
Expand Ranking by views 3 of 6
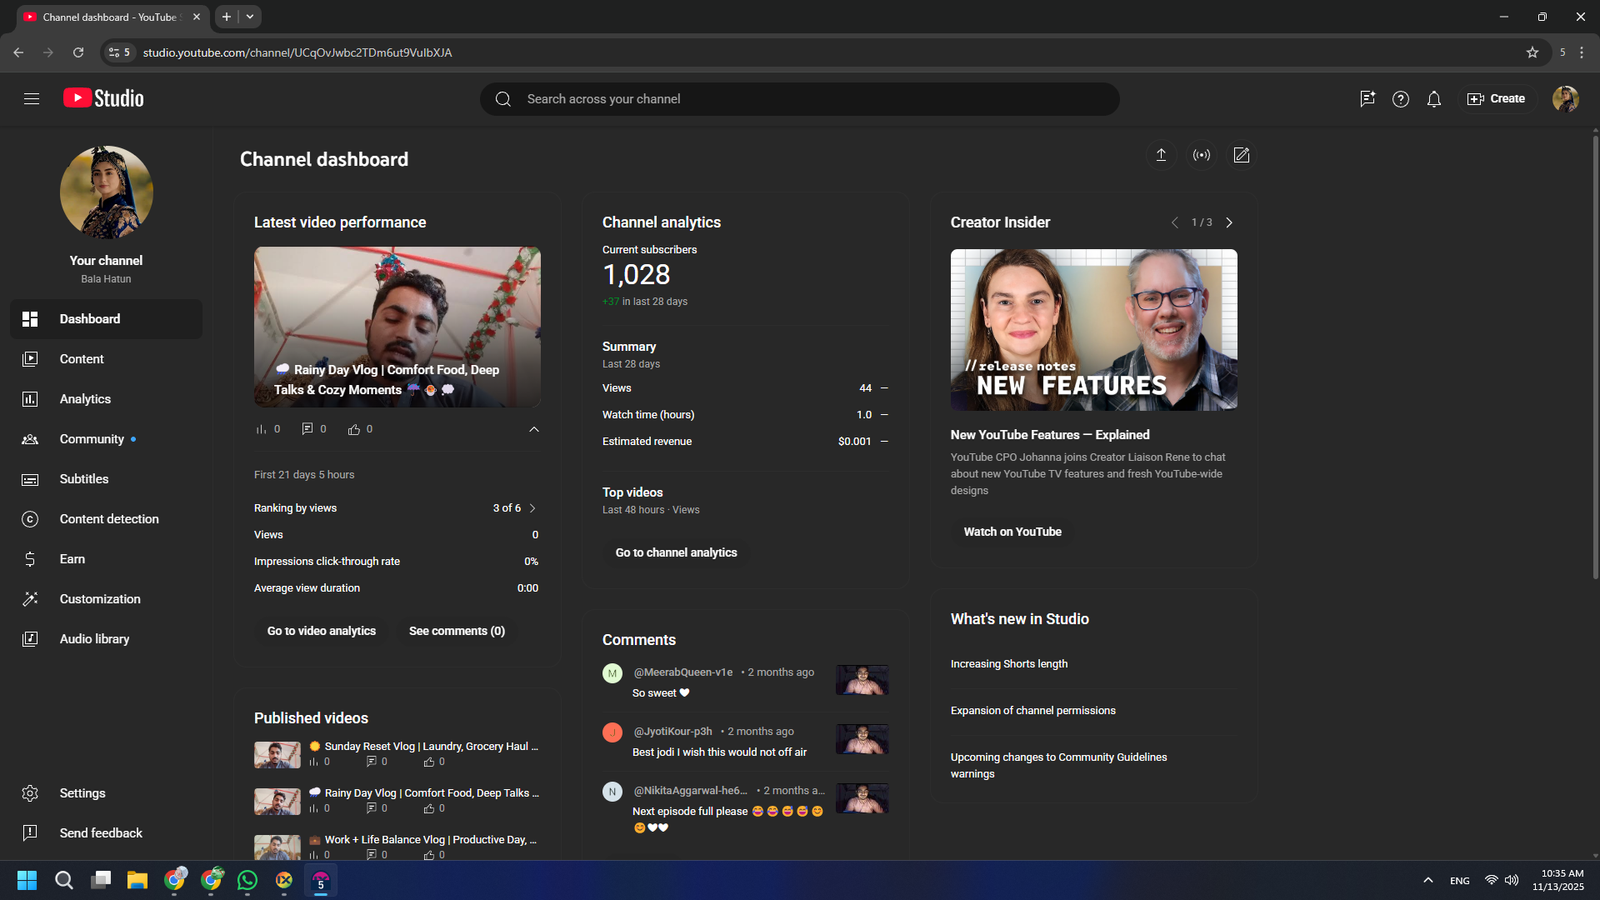click(x=532, y=508)
